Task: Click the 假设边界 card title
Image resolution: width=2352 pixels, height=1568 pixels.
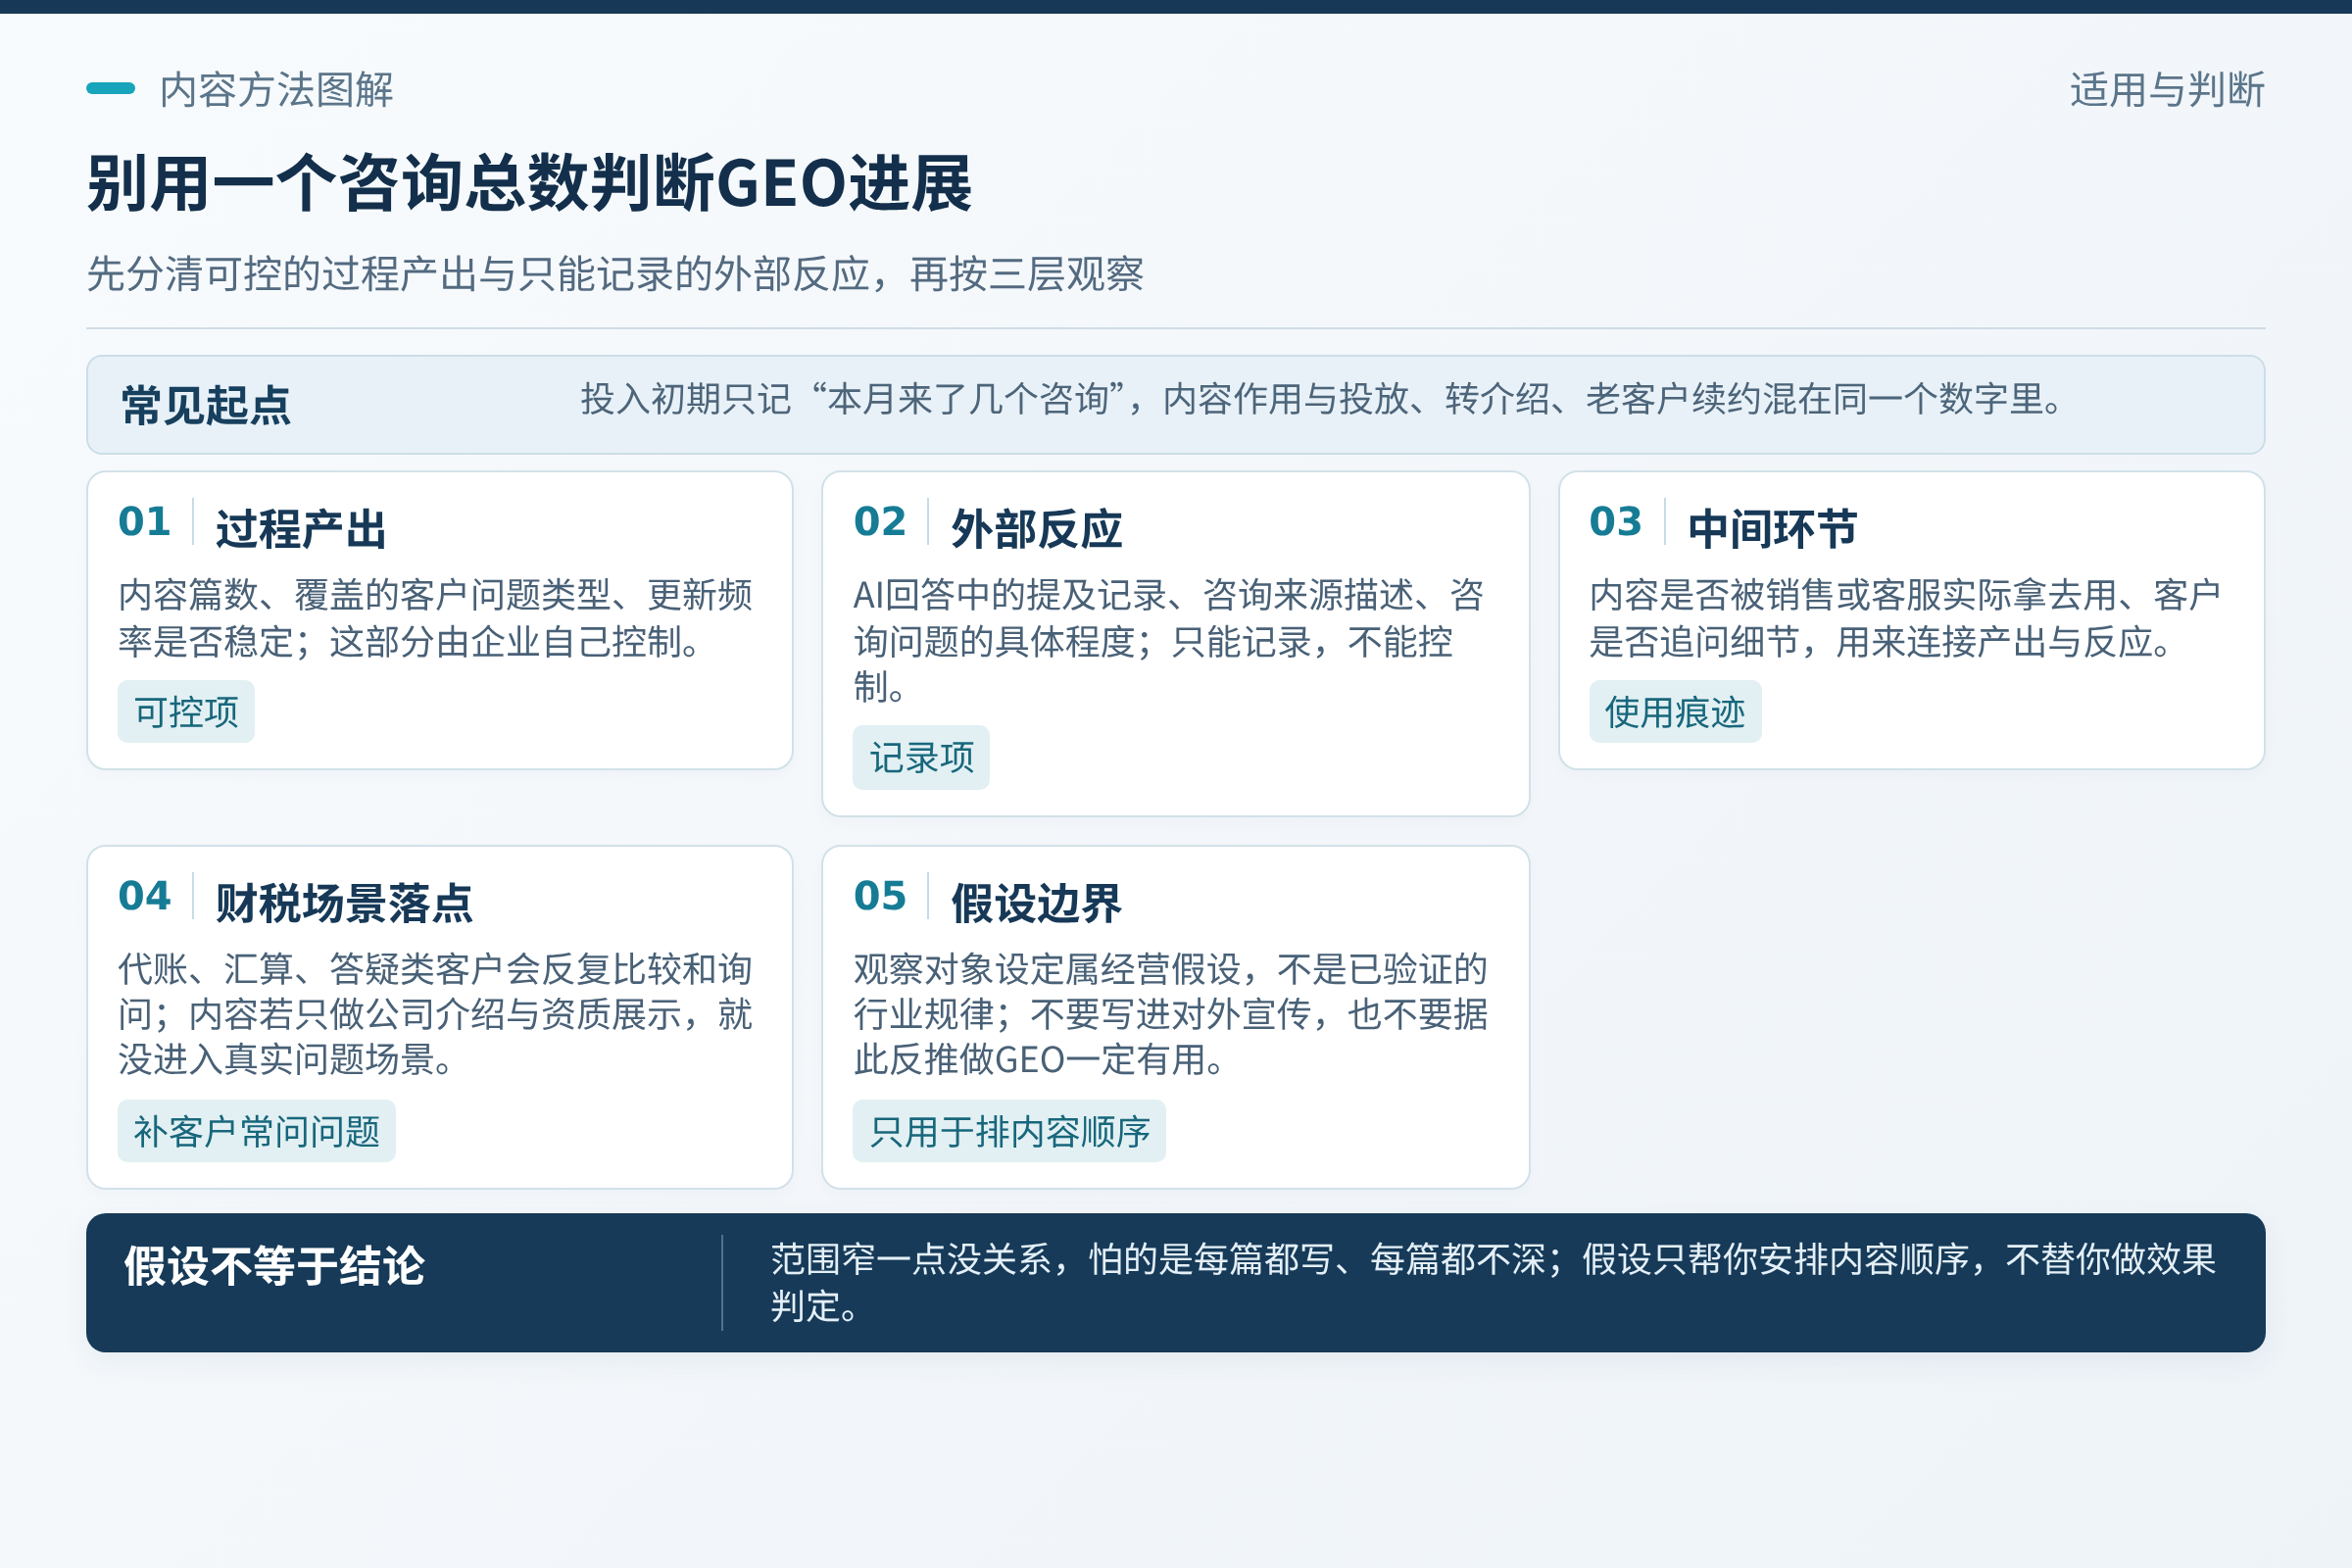Action: (x=1036, y=903)
